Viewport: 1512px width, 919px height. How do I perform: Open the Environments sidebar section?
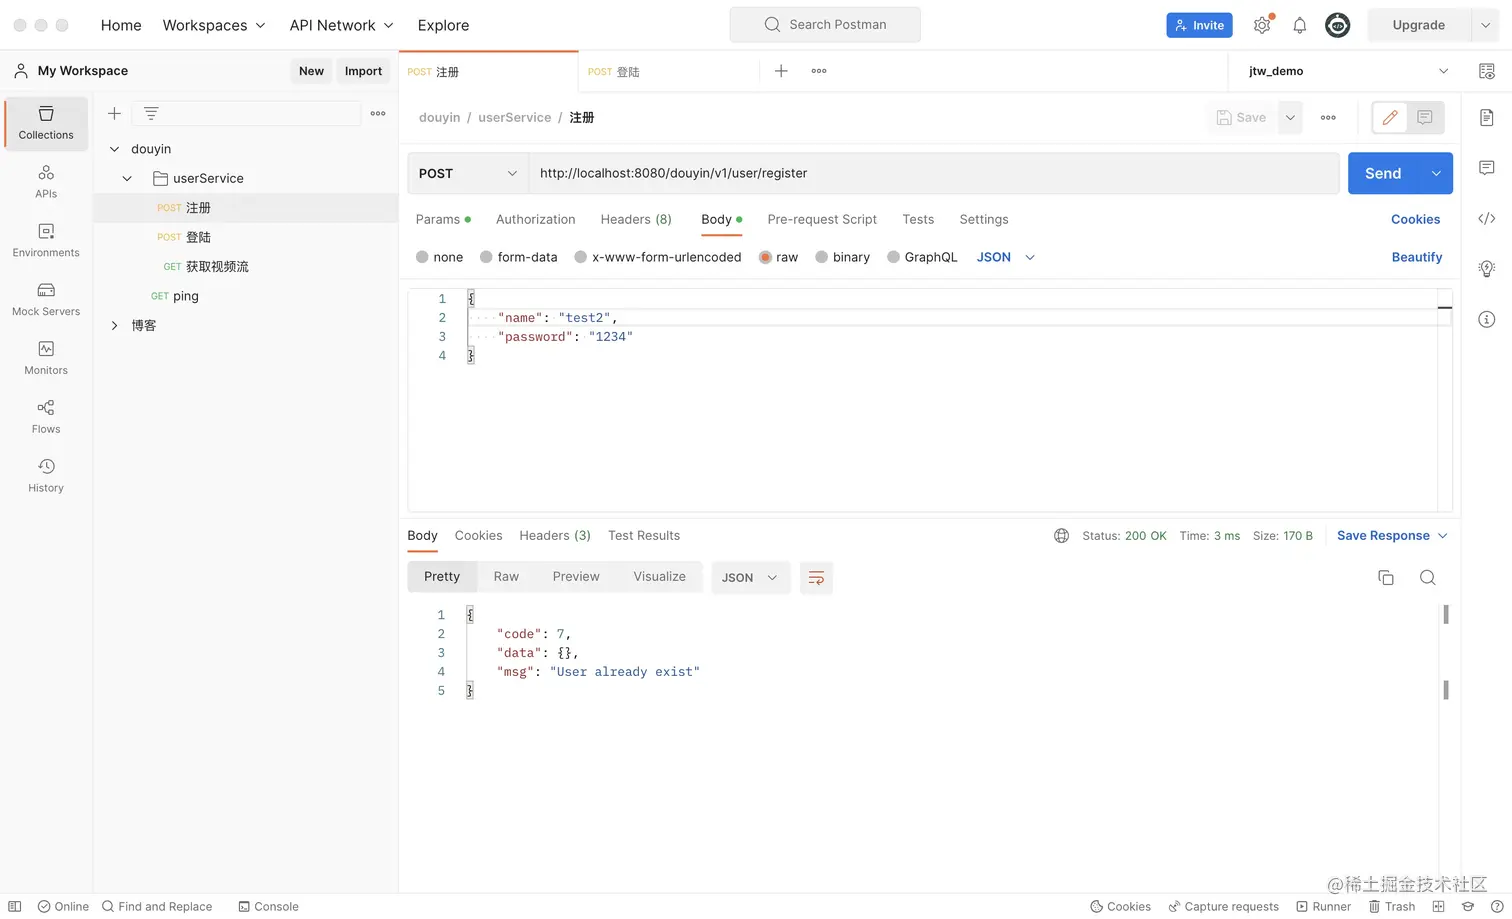coord(46,241)
